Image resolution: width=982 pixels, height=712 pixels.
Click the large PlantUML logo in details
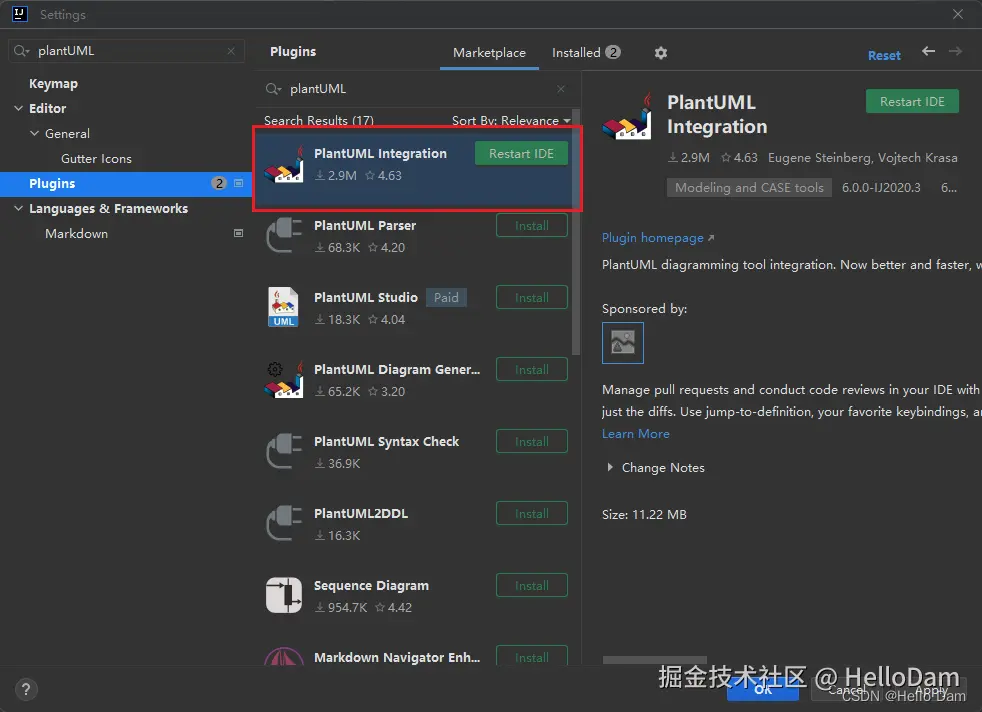click(x=627, y=116)
